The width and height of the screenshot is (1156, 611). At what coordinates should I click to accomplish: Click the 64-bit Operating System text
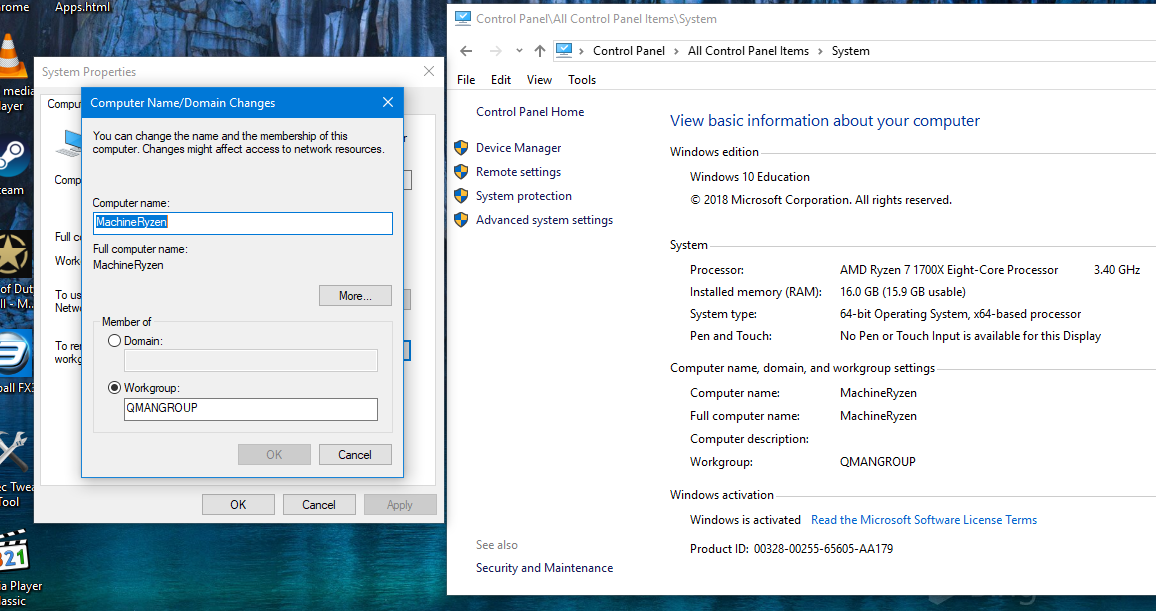point(960,314)
